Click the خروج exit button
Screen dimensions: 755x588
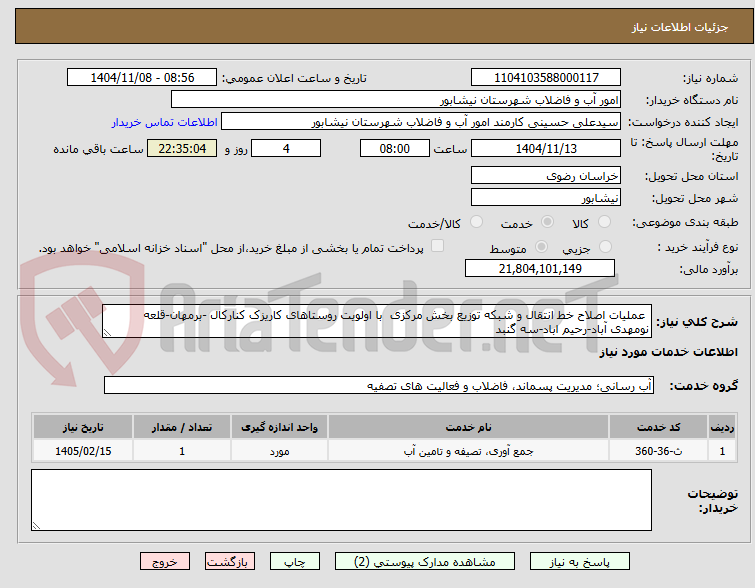165,562
